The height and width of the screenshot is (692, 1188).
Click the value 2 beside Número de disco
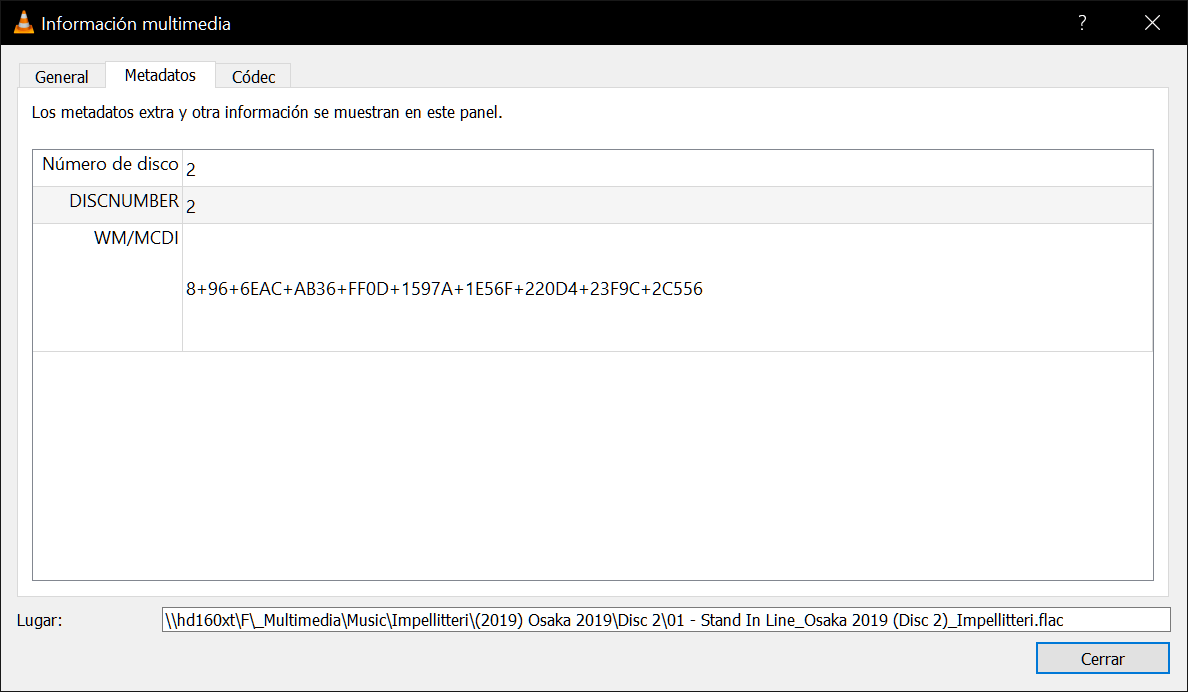pos(191,170)
